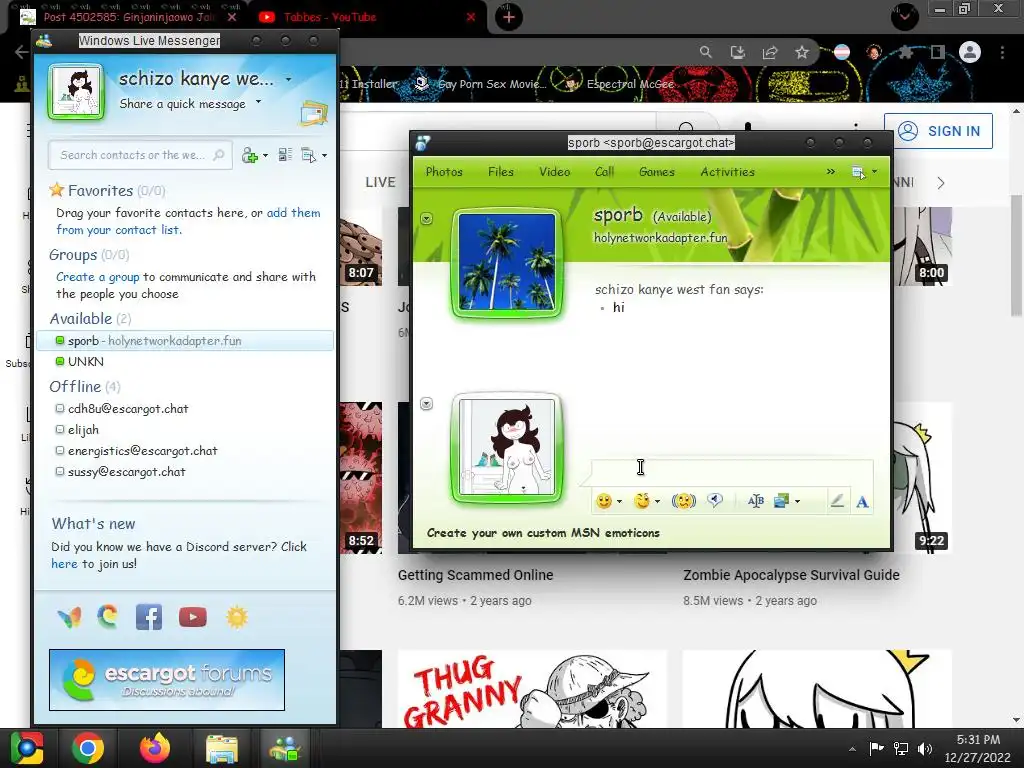The image size is (1024, 768).
Task: Open the Share a quick message dropdown
Action: (259, 101)
